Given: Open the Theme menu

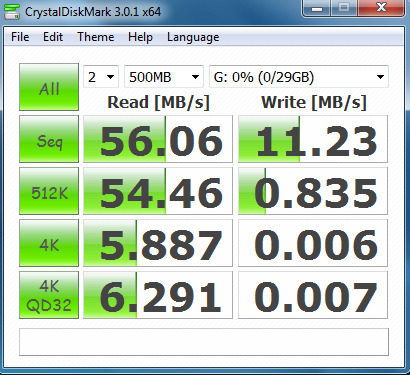Looking at the screenshot, I should point(96,37).
